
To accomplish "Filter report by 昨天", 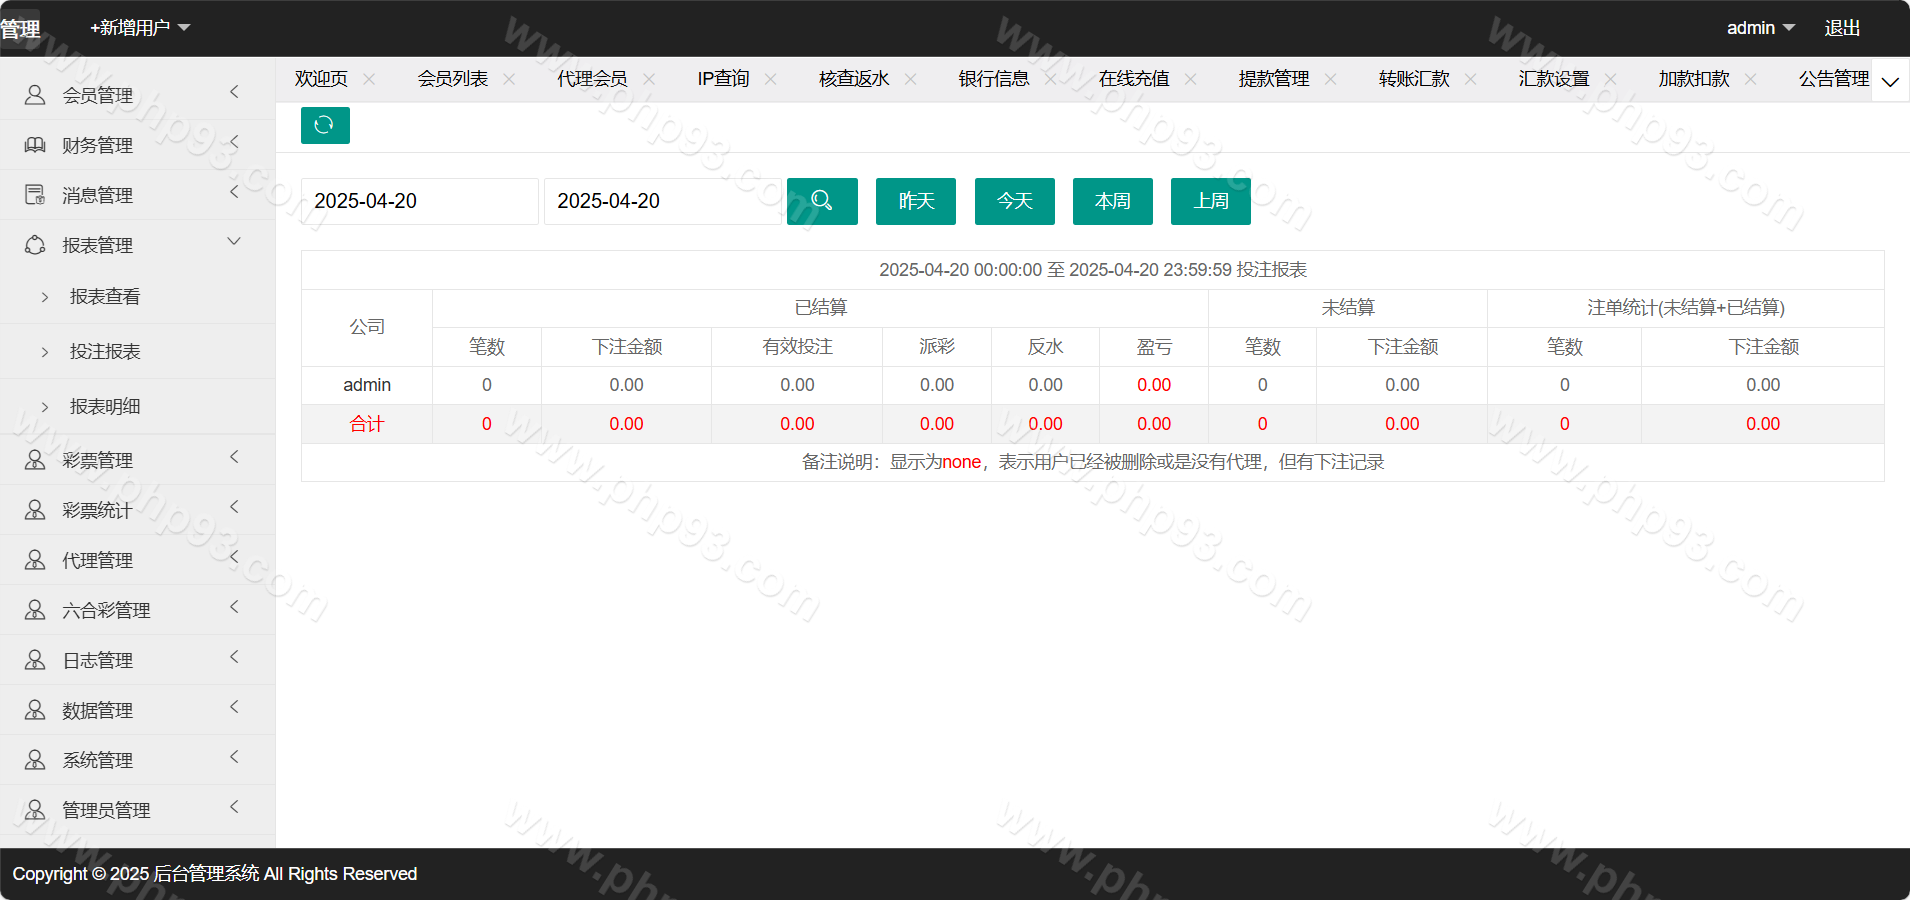I will (x=915, y=201).
